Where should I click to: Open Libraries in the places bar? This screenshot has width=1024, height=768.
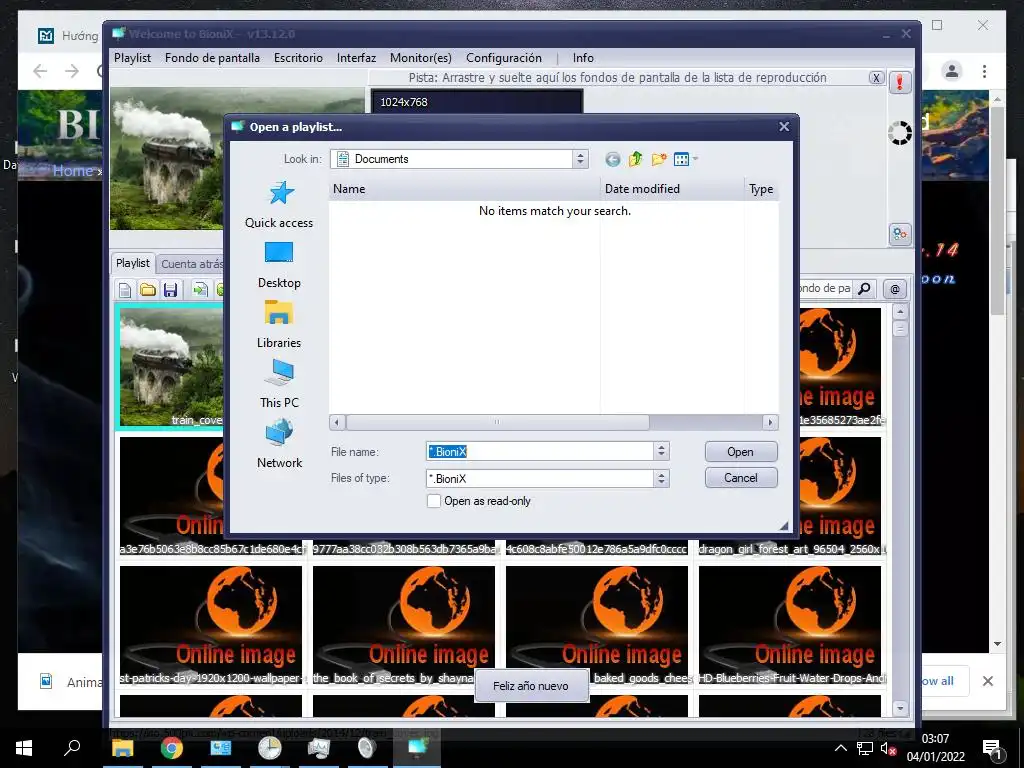(279, 325)
